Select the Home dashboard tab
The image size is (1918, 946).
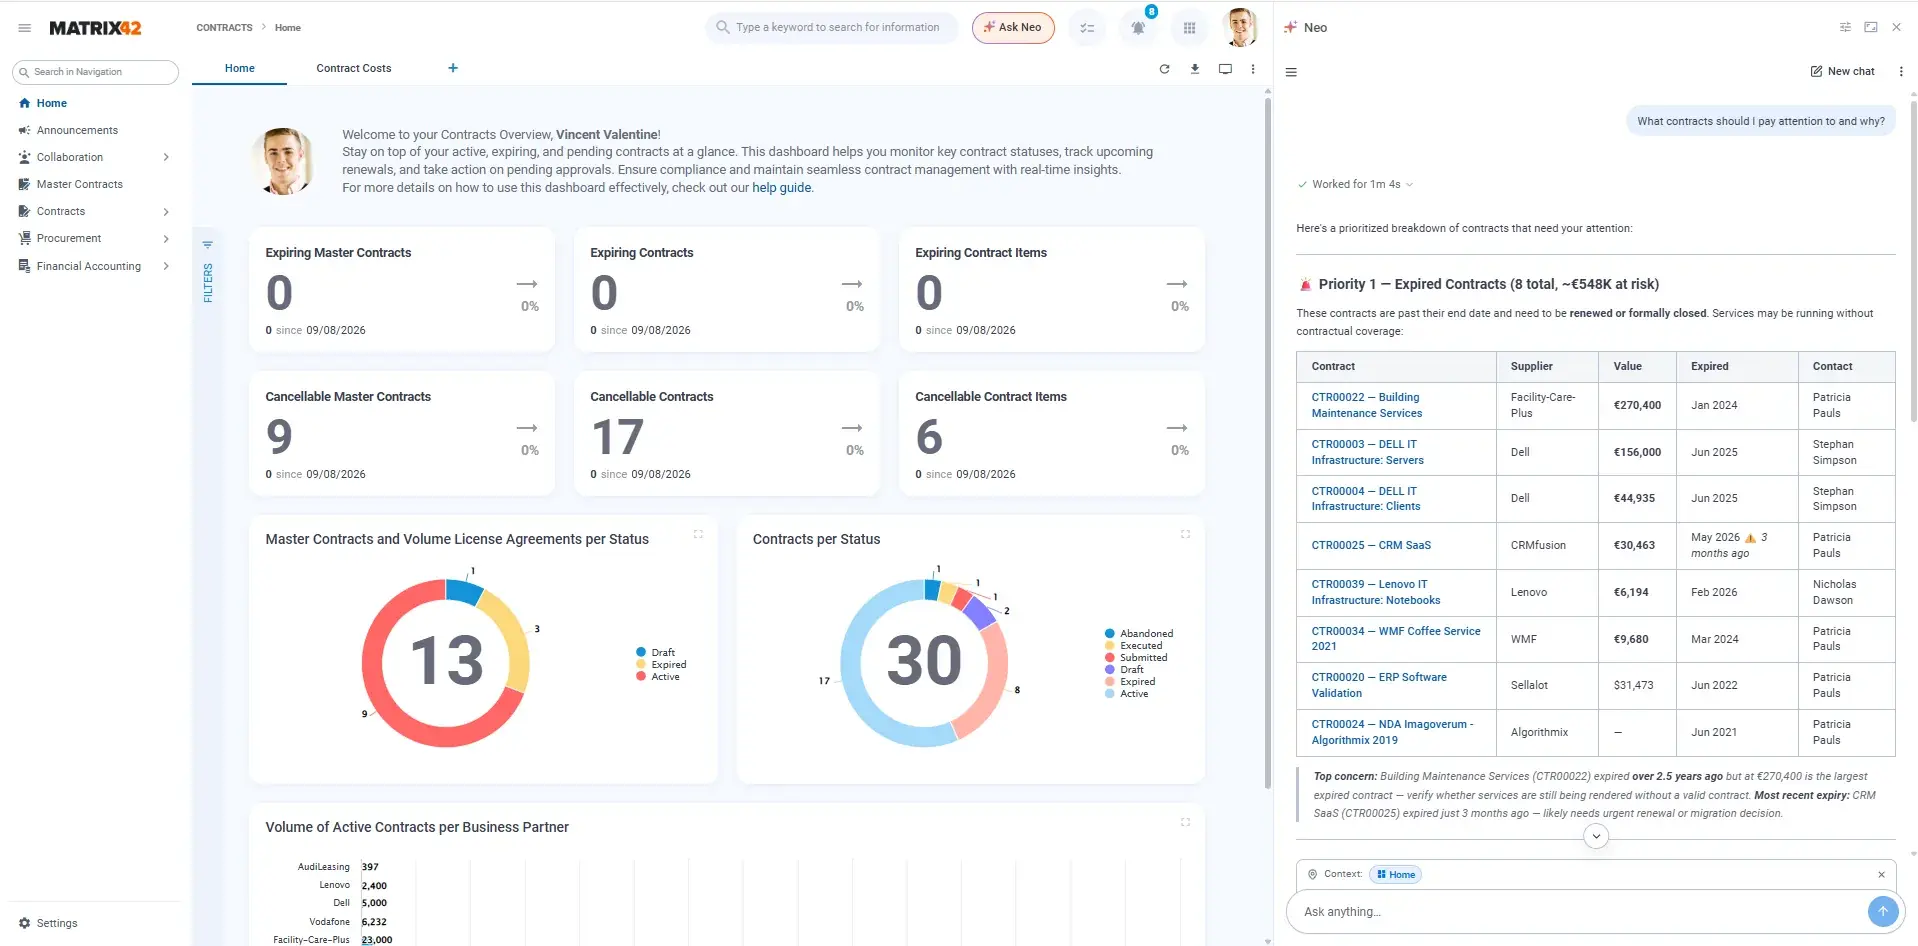(x=240, y=68)
